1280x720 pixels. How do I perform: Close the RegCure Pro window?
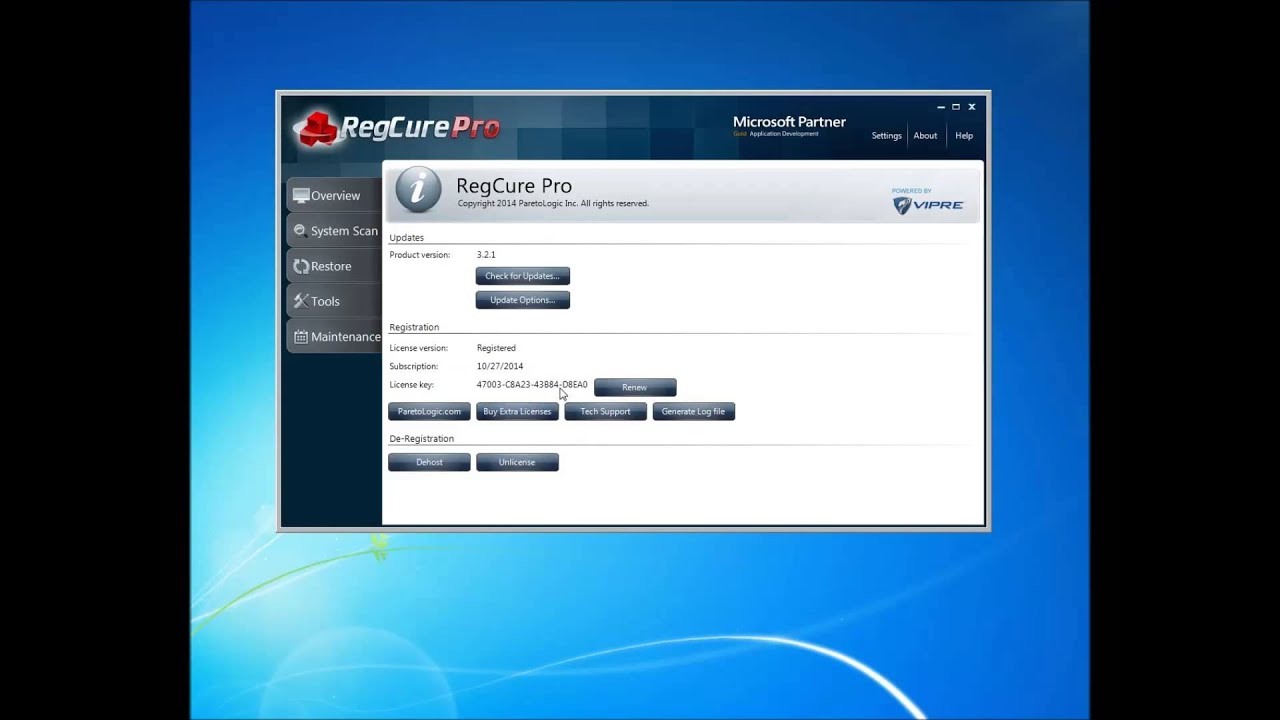(x=971, y=107)
